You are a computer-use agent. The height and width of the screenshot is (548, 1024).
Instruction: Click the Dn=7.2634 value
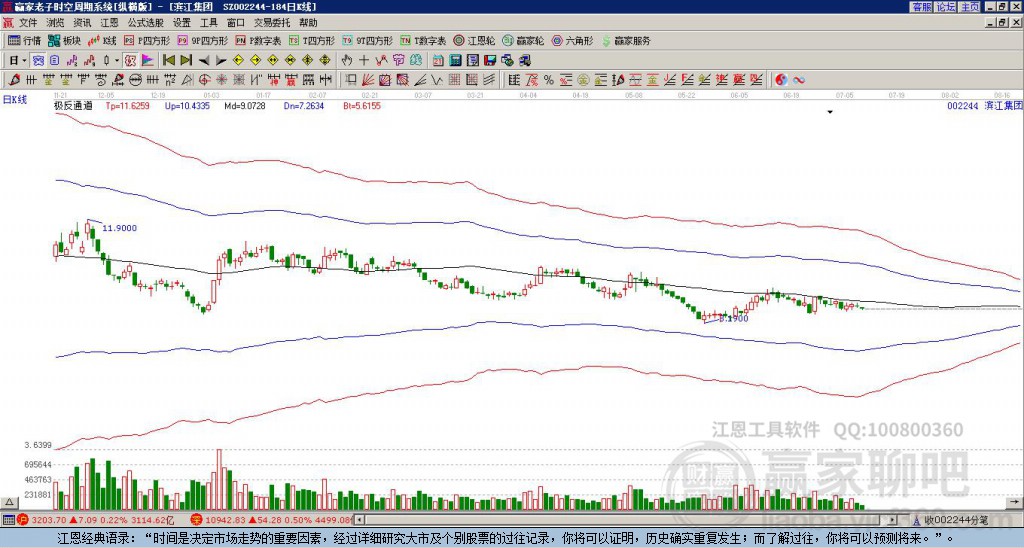[302, 105]
